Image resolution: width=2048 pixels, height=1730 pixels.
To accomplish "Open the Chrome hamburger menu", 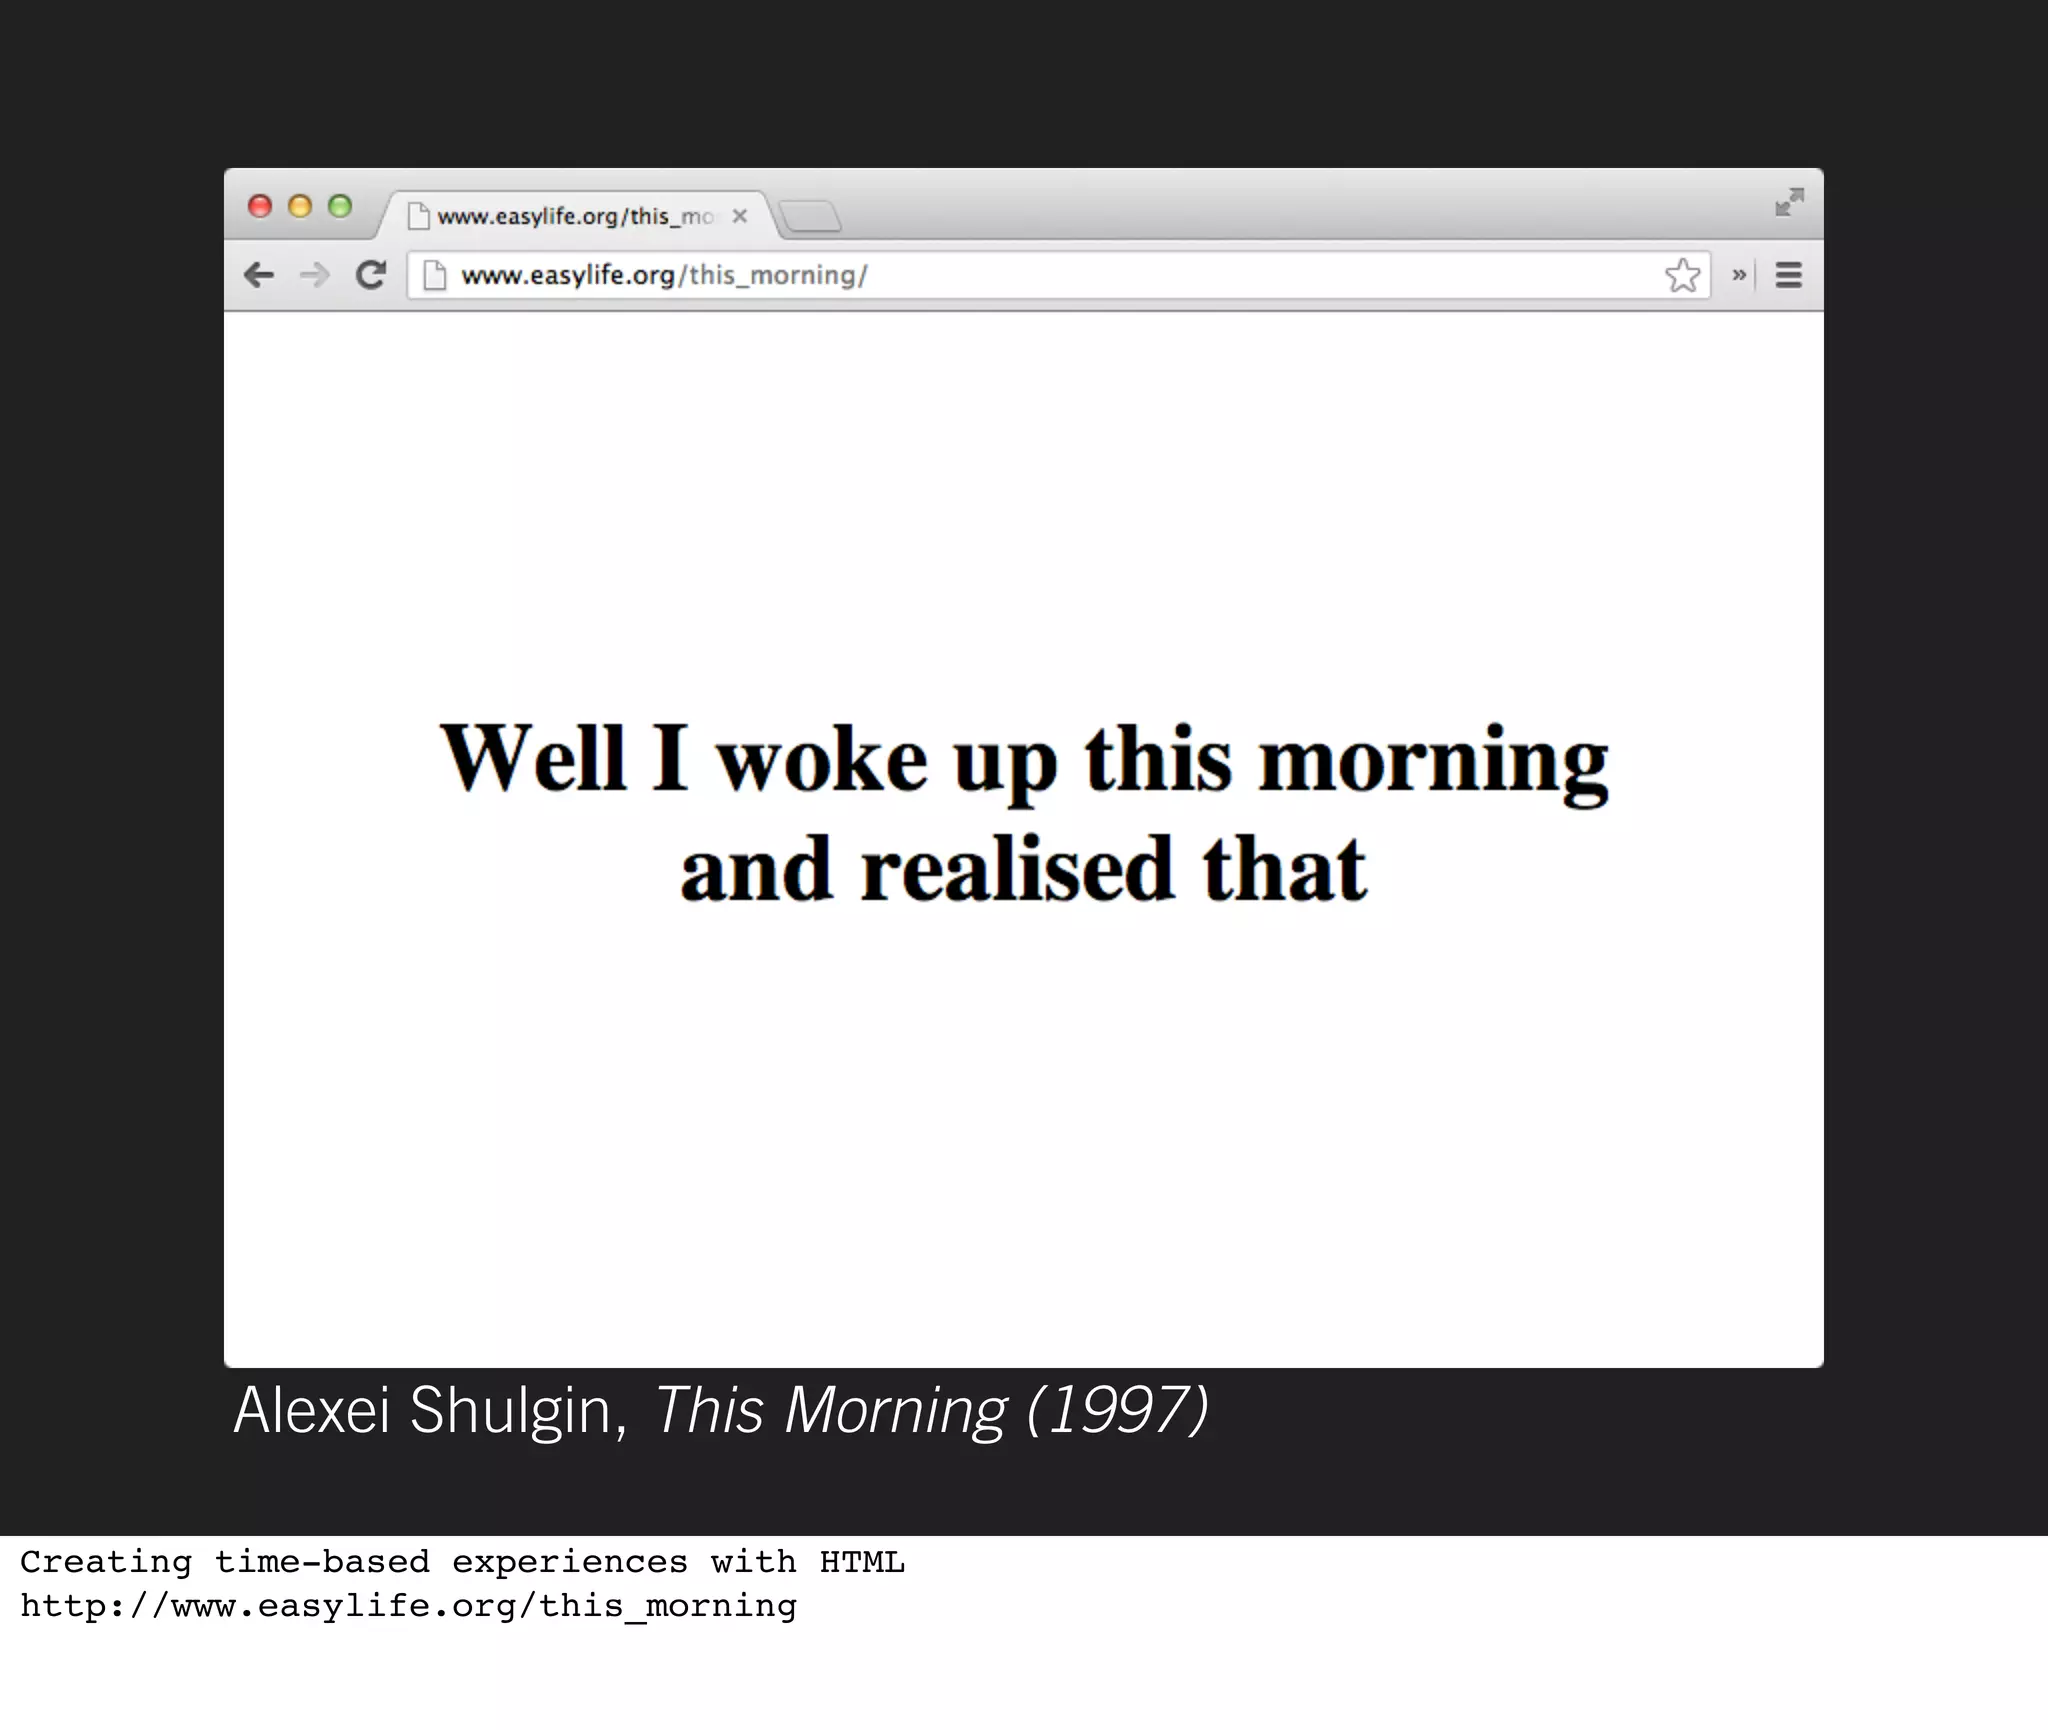I will coord(1789,275).
